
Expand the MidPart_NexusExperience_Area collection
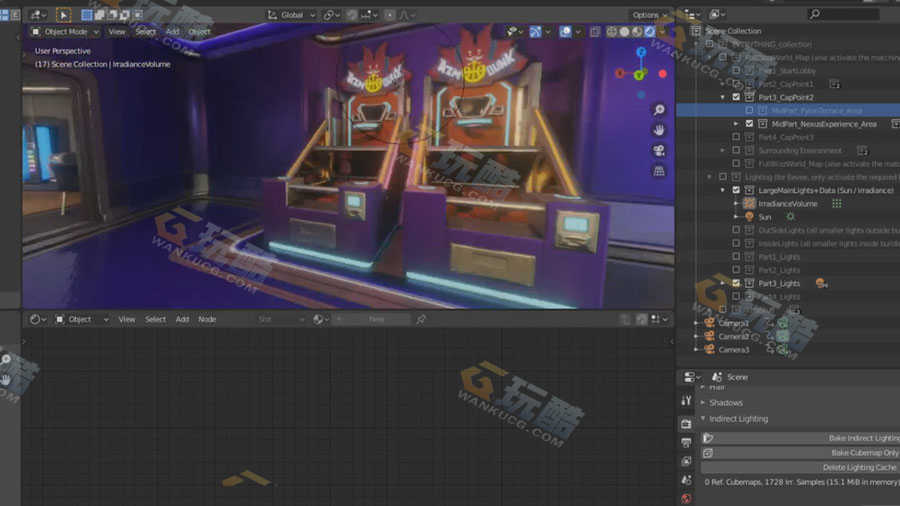pyautogui.click(x=736, y=124)
